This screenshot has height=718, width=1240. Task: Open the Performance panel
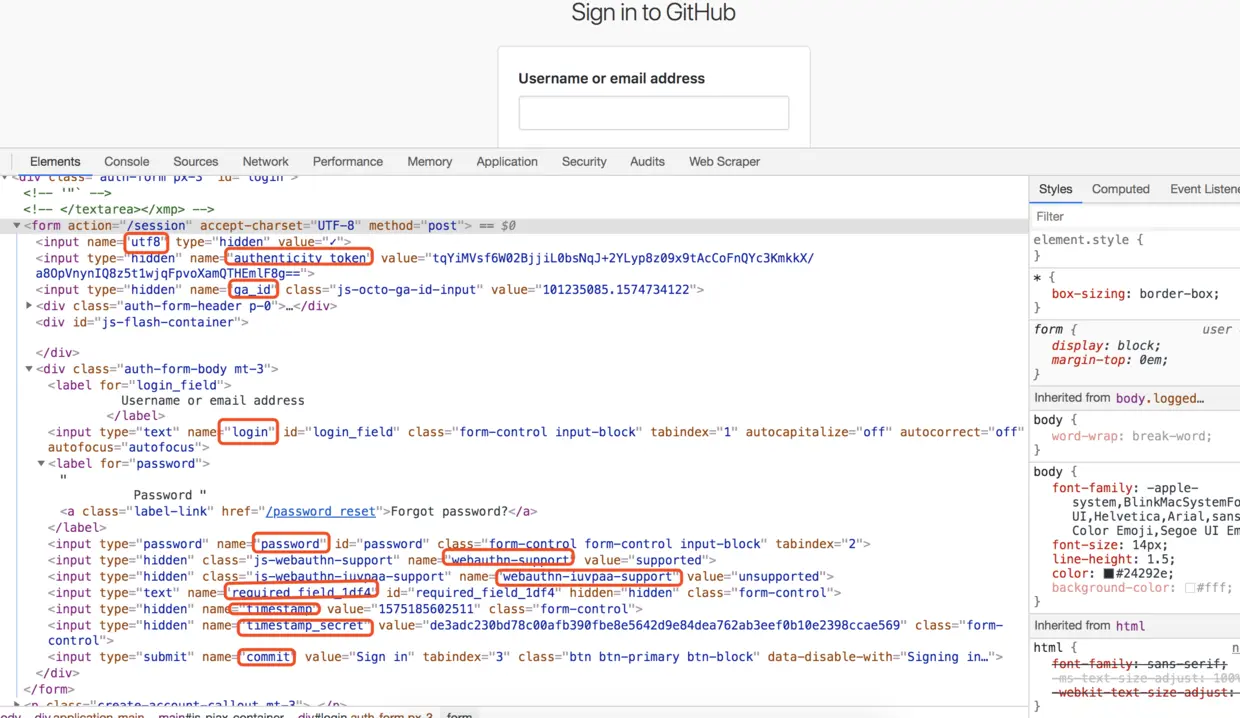tap(347, 161)
